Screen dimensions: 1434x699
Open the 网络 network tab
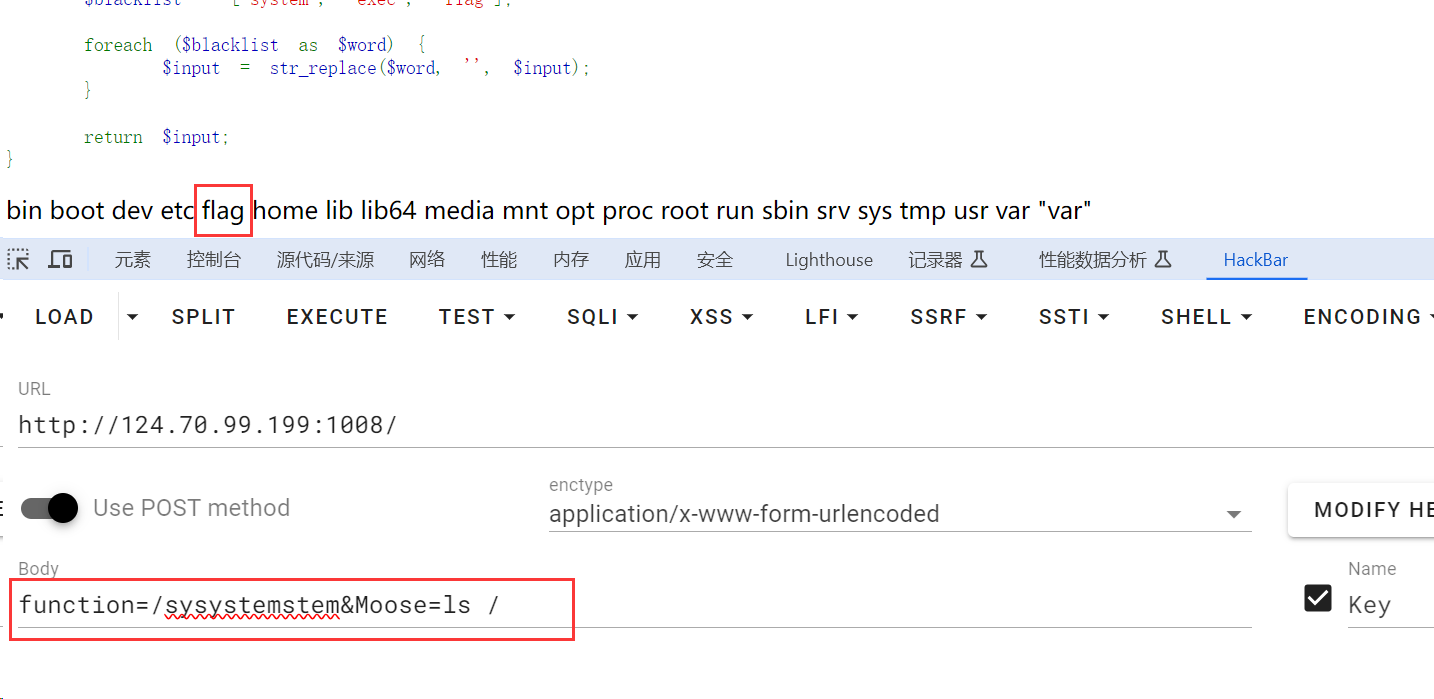pyautogui.click(x=427, y=260)
